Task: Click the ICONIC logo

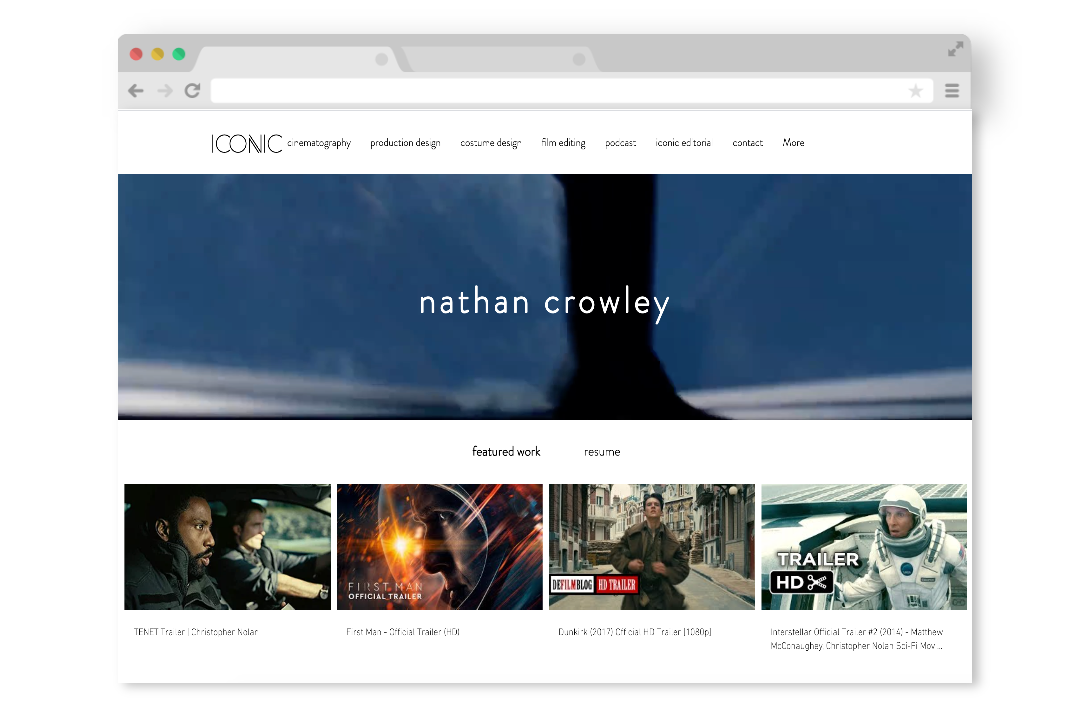Action: [246, 144]
